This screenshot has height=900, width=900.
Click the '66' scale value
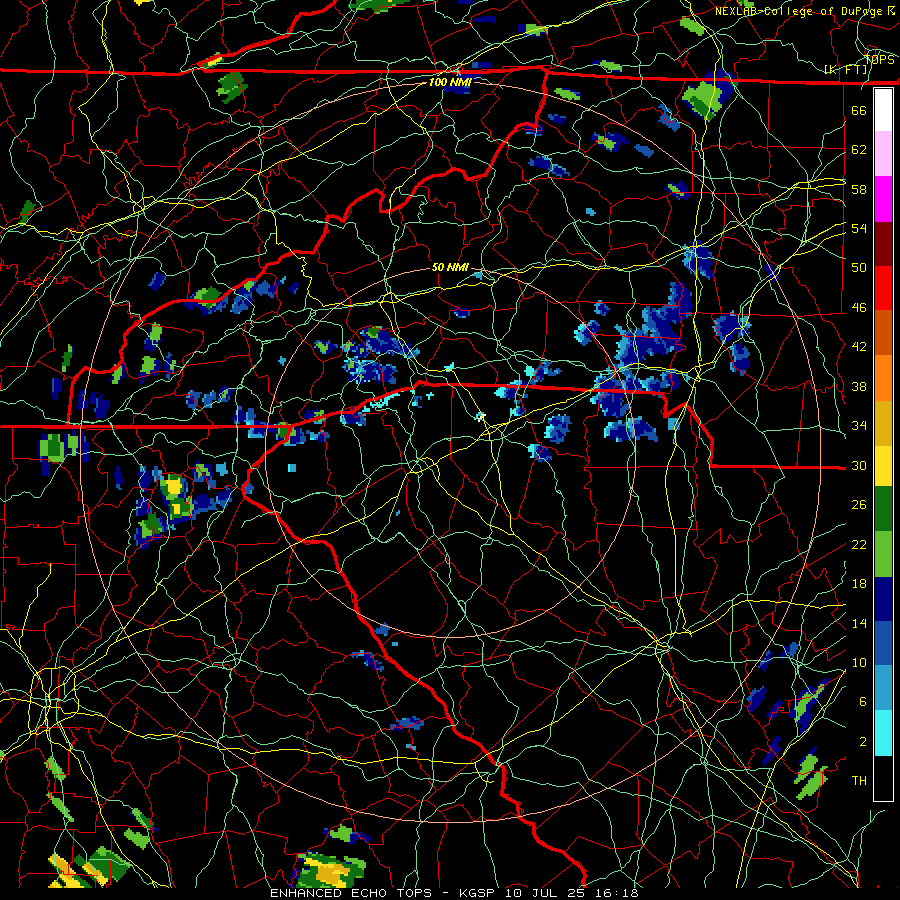pyautogui.click(x=859, y=110)
